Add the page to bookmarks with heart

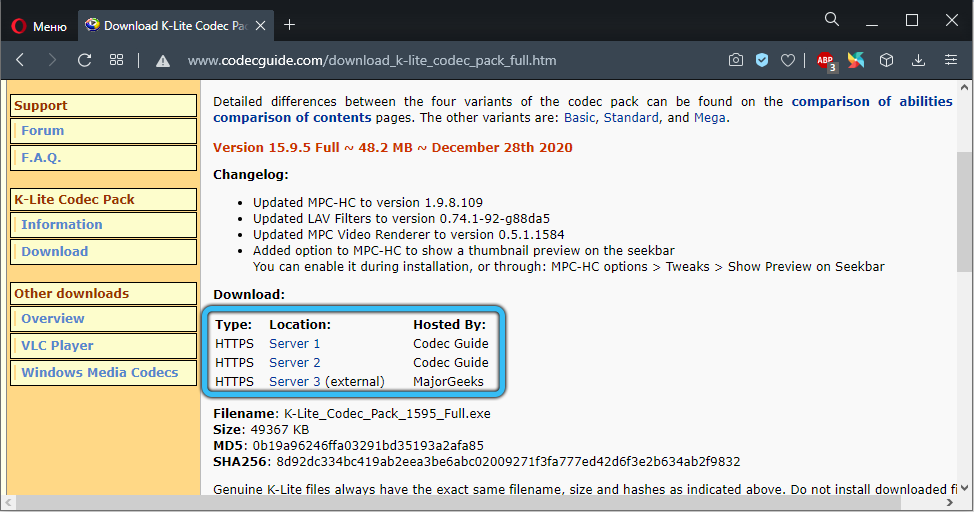[x=788, y=60]
